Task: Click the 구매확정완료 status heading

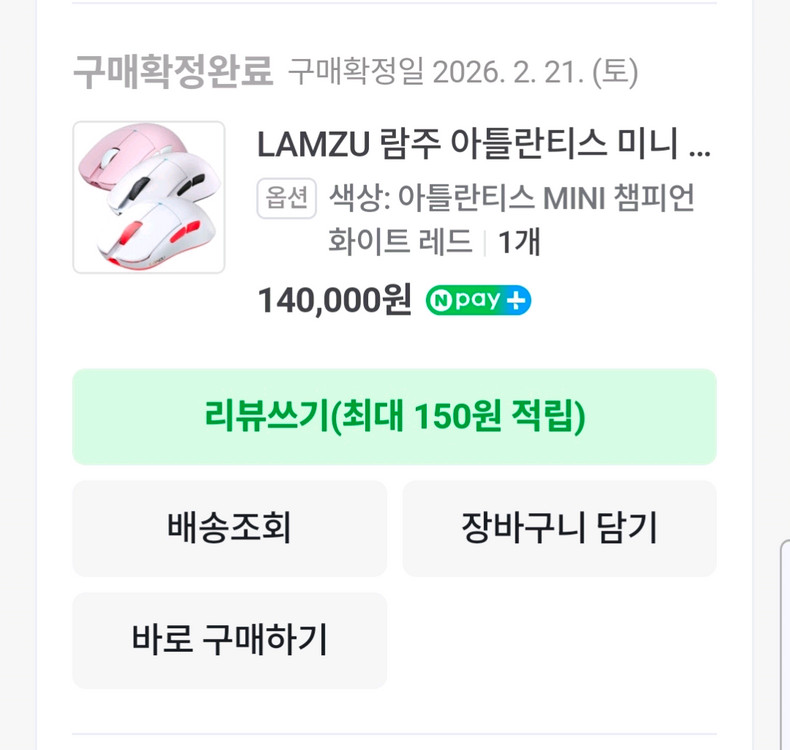Action: (x=172, y=72)
